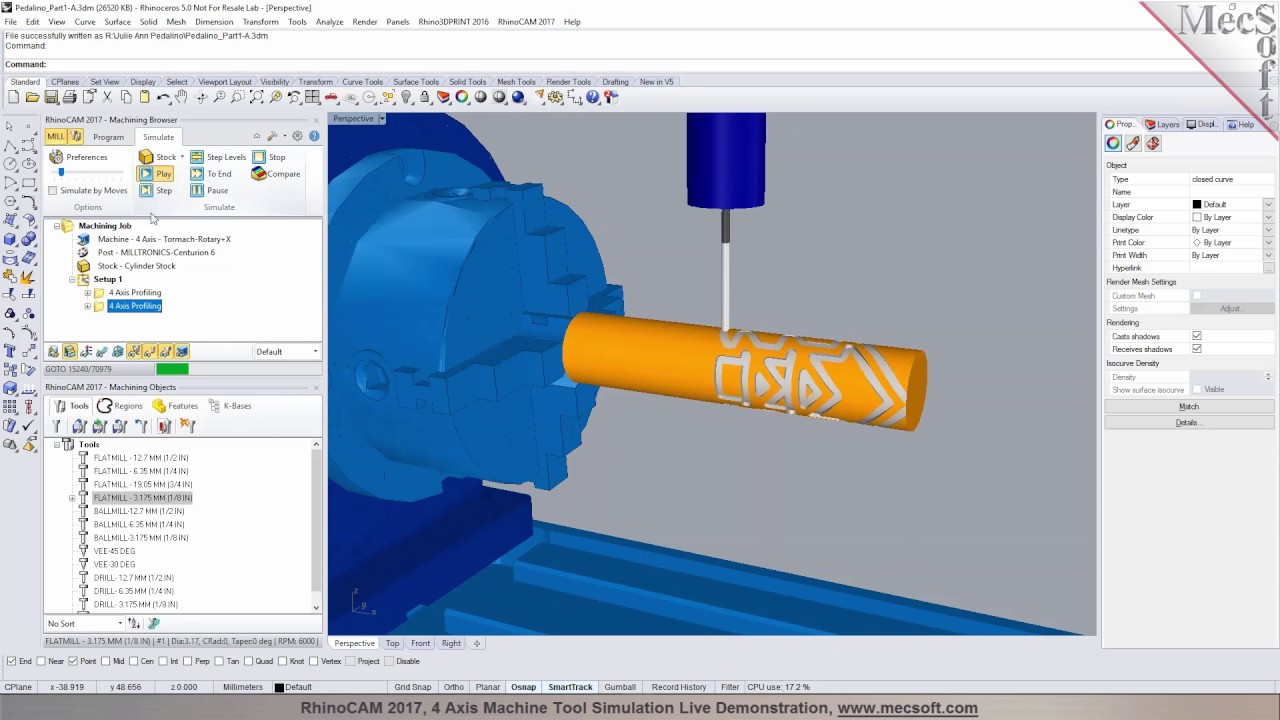
Task: Toggle the Casts shadows checkbox
Action: (1197, 336)
